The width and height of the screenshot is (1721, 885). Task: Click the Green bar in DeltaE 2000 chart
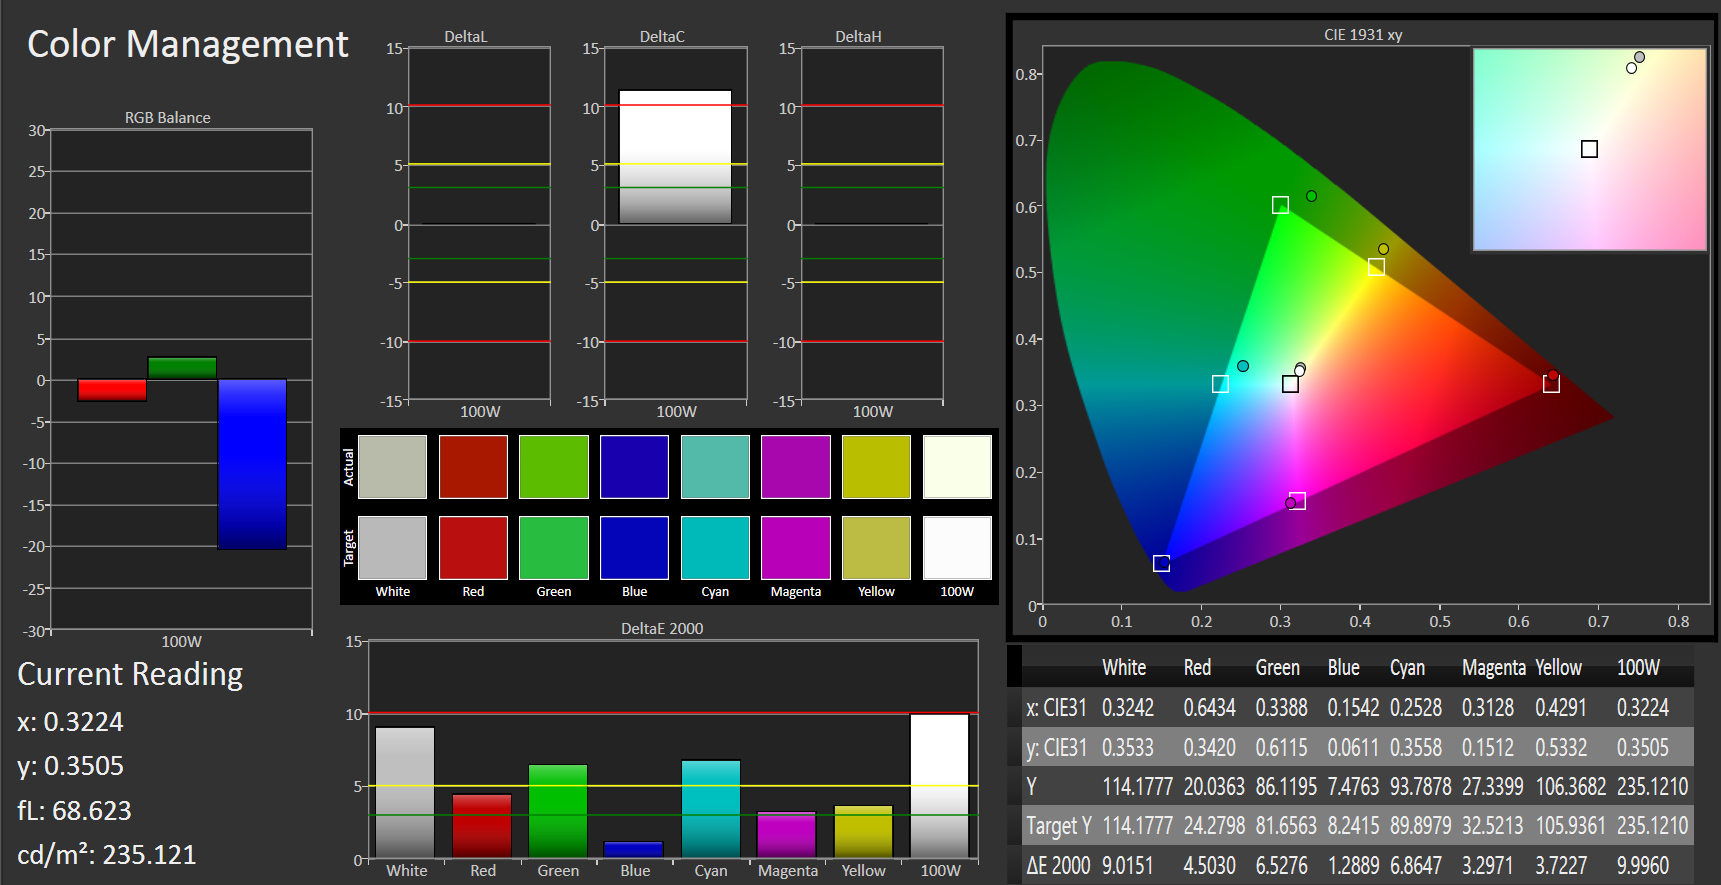tap(558, 811)
